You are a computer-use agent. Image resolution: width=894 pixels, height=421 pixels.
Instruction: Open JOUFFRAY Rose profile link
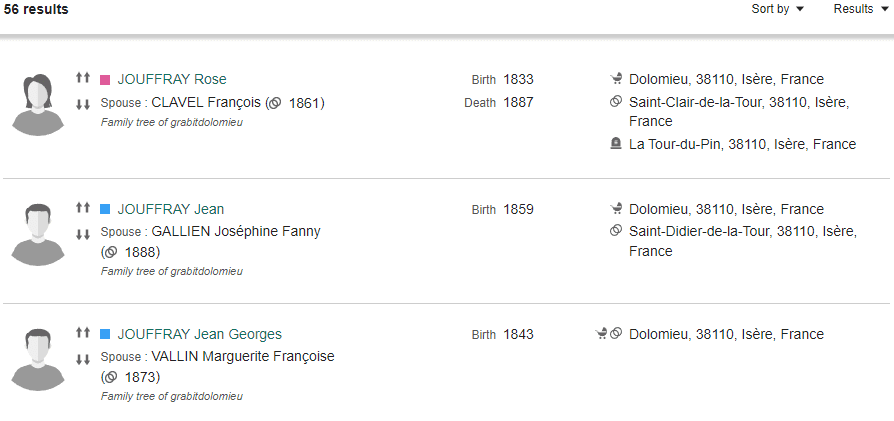172,79
